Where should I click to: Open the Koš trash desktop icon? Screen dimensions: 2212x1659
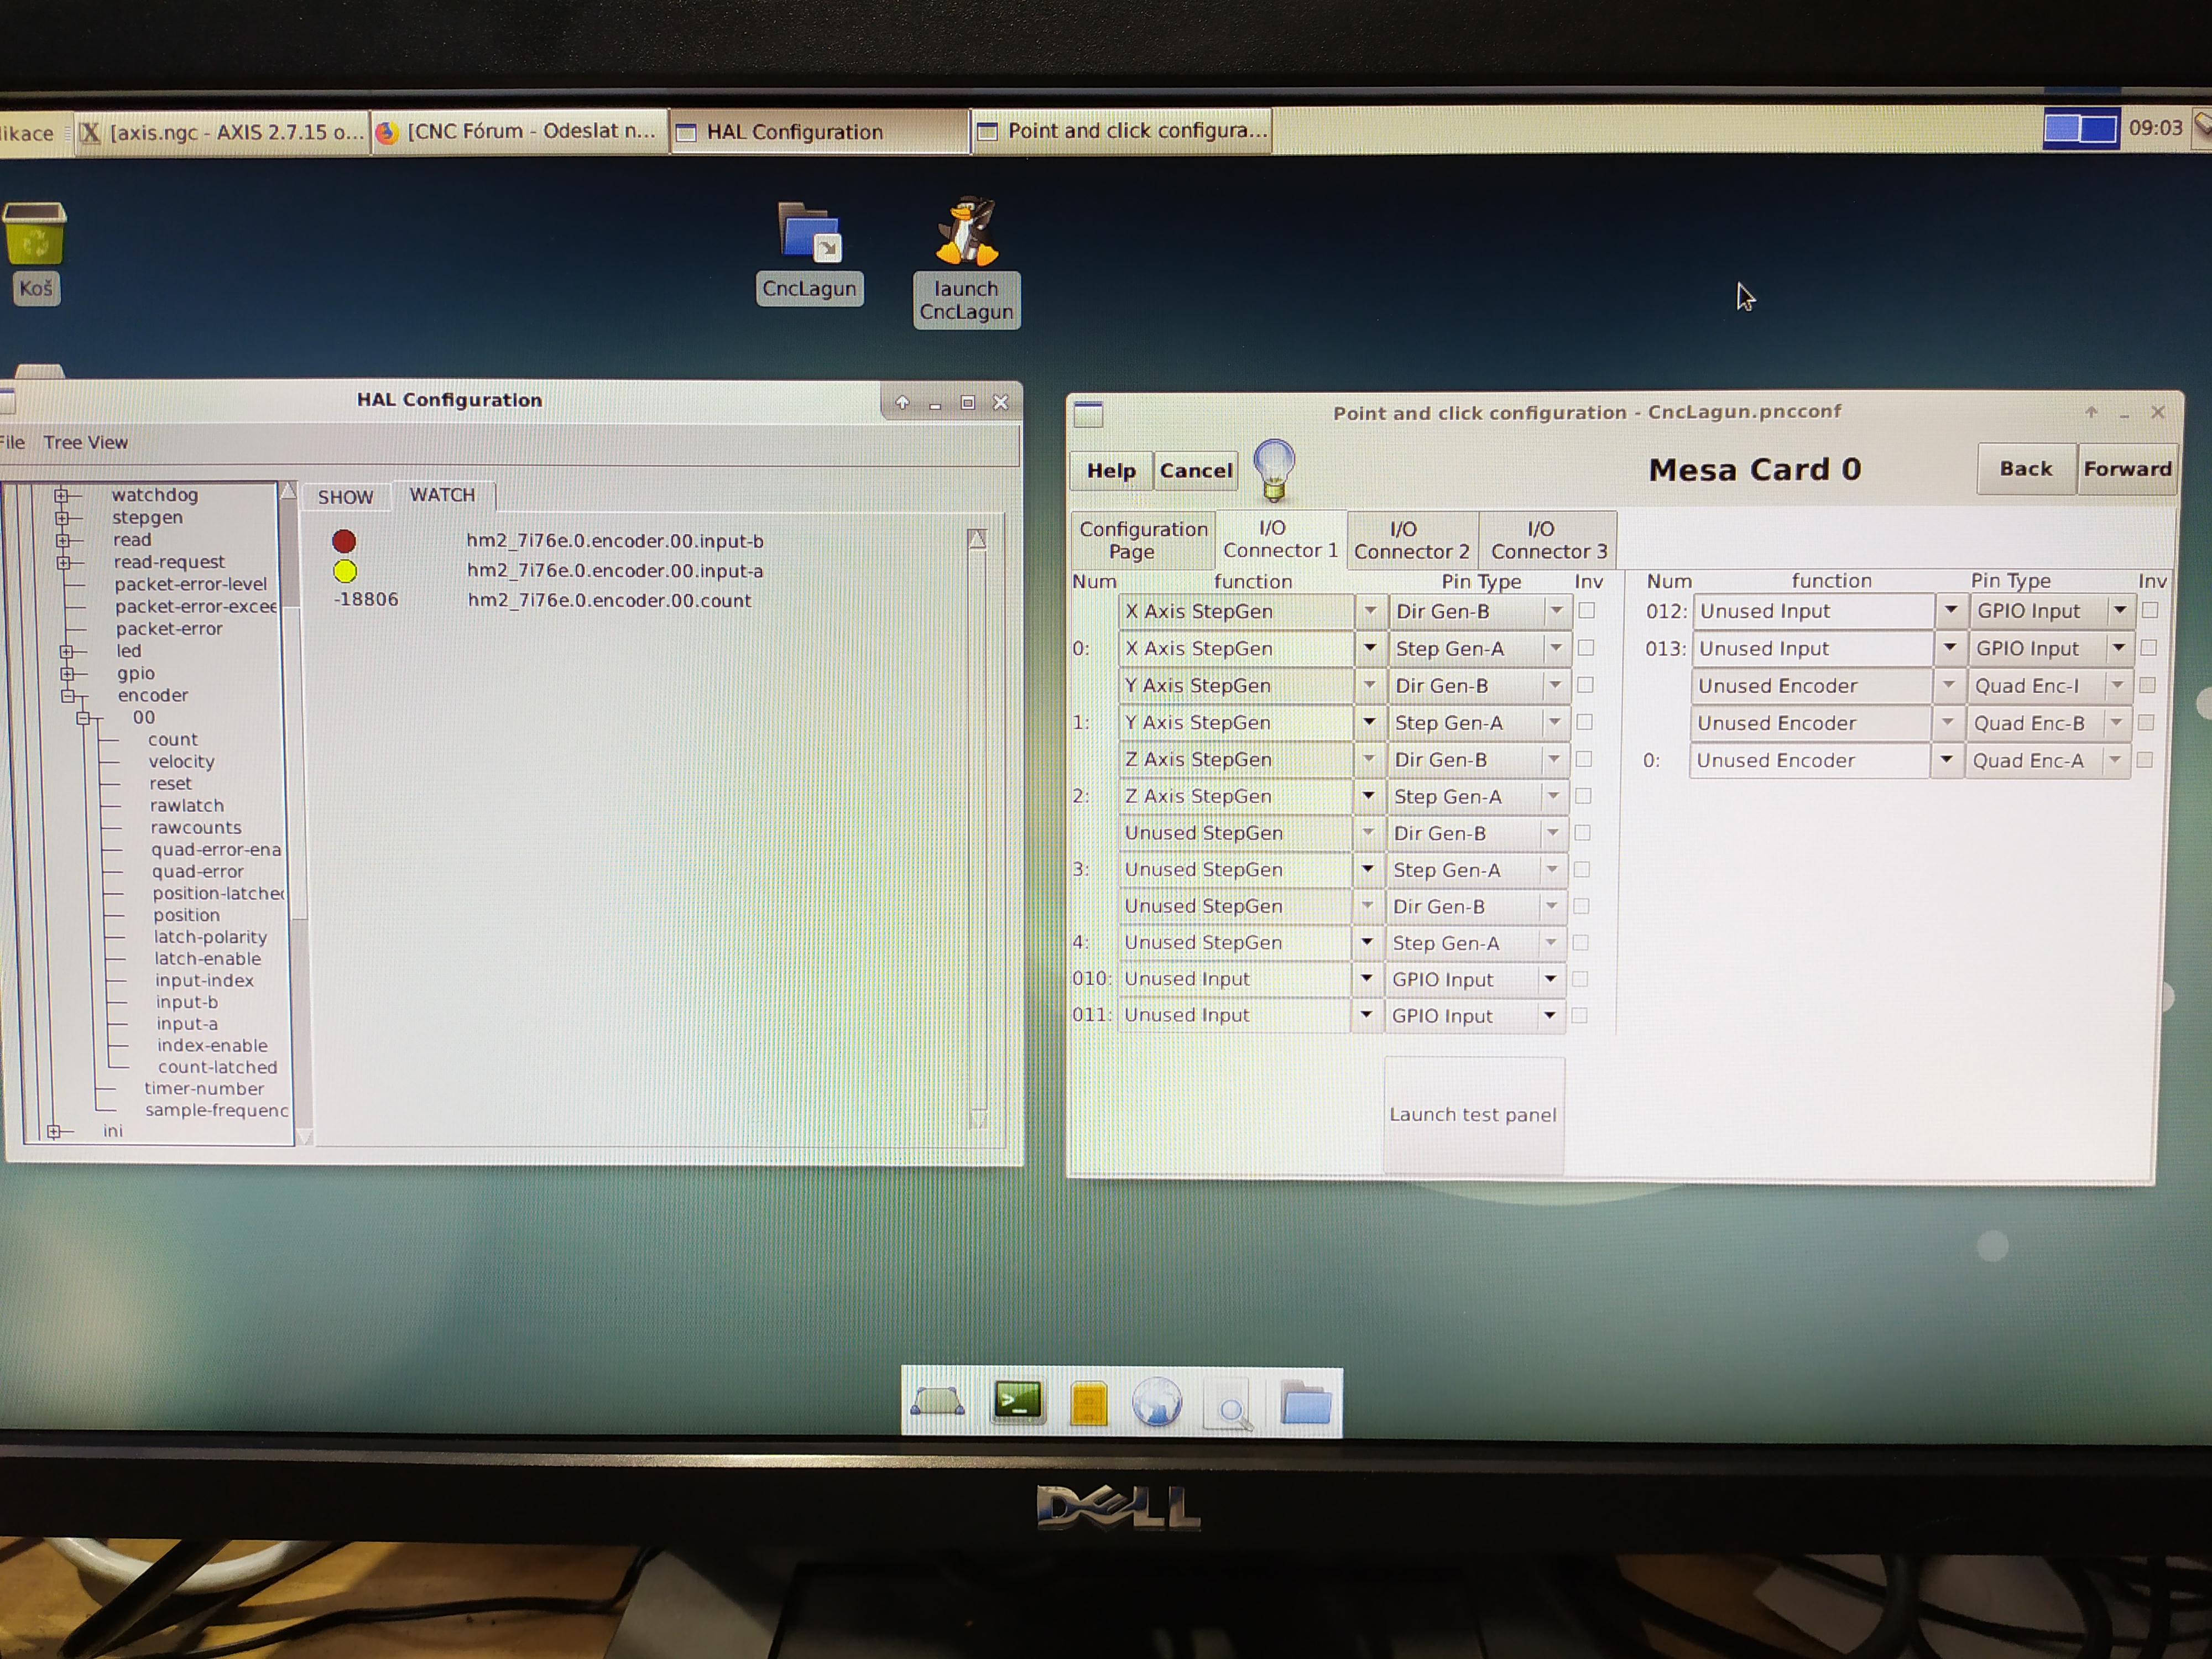click(x=35, y=235)
